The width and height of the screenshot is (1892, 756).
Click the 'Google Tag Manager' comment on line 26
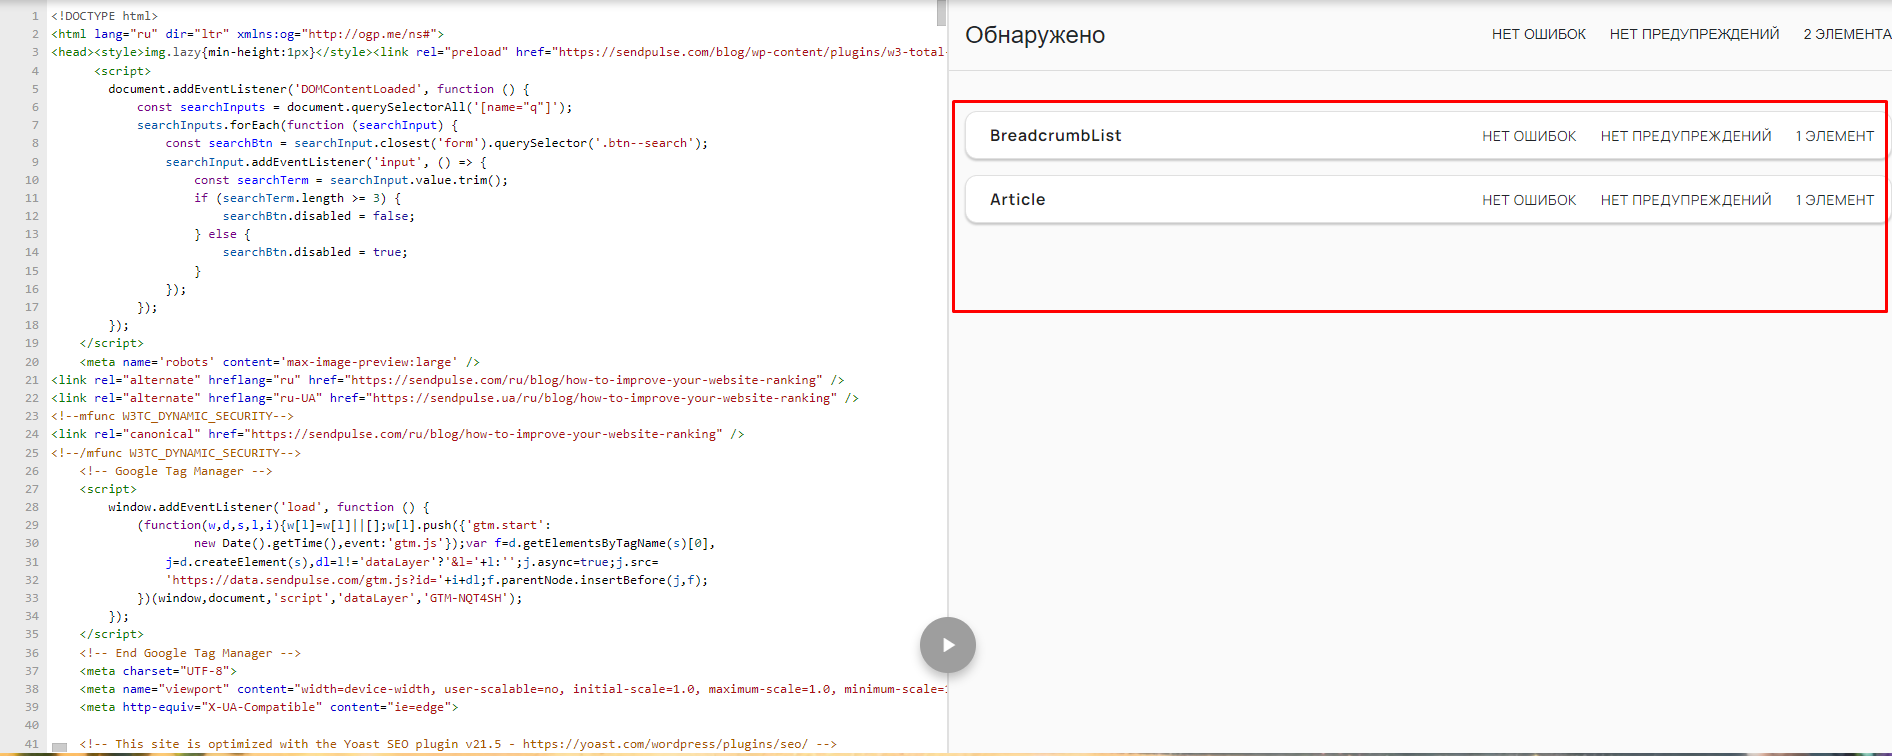pos(176,471)
